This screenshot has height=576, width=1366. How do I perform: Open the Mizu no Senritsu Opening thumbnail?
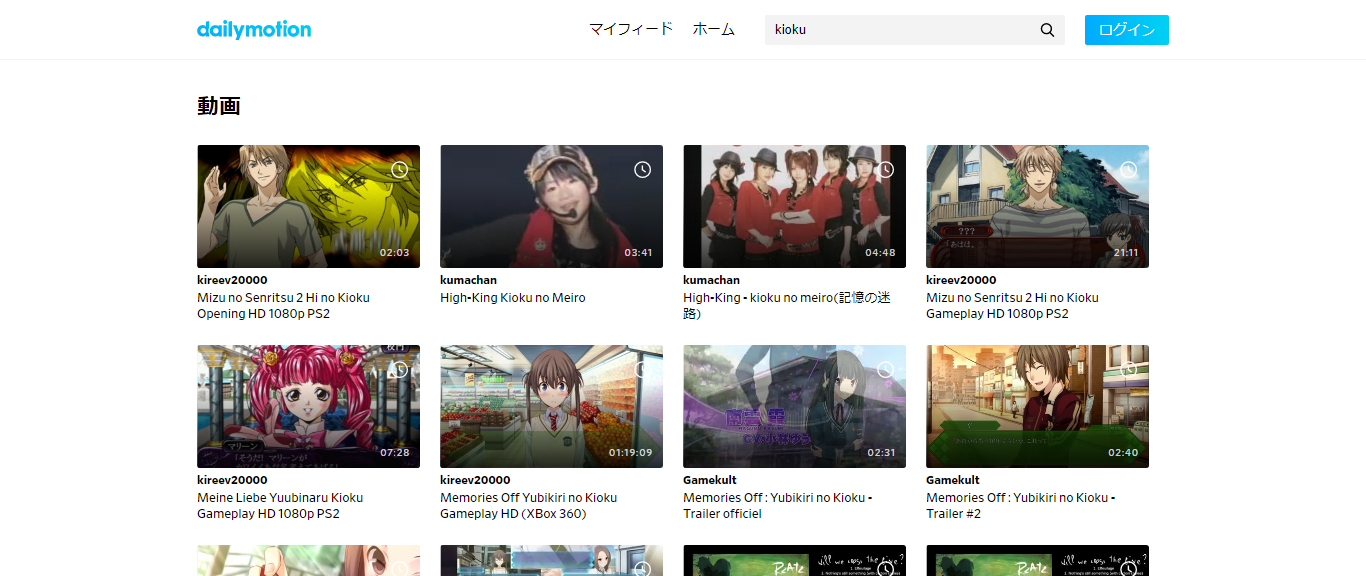308,206
